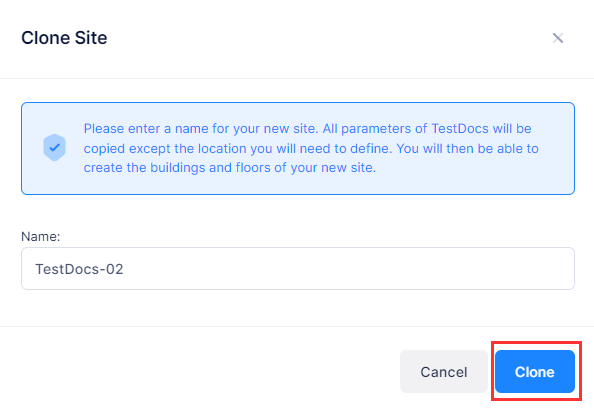Image resolution: width=594 pixels, height=412 pixels.
Task: Select the Clone Site dialog title
Action: [64, 38]
